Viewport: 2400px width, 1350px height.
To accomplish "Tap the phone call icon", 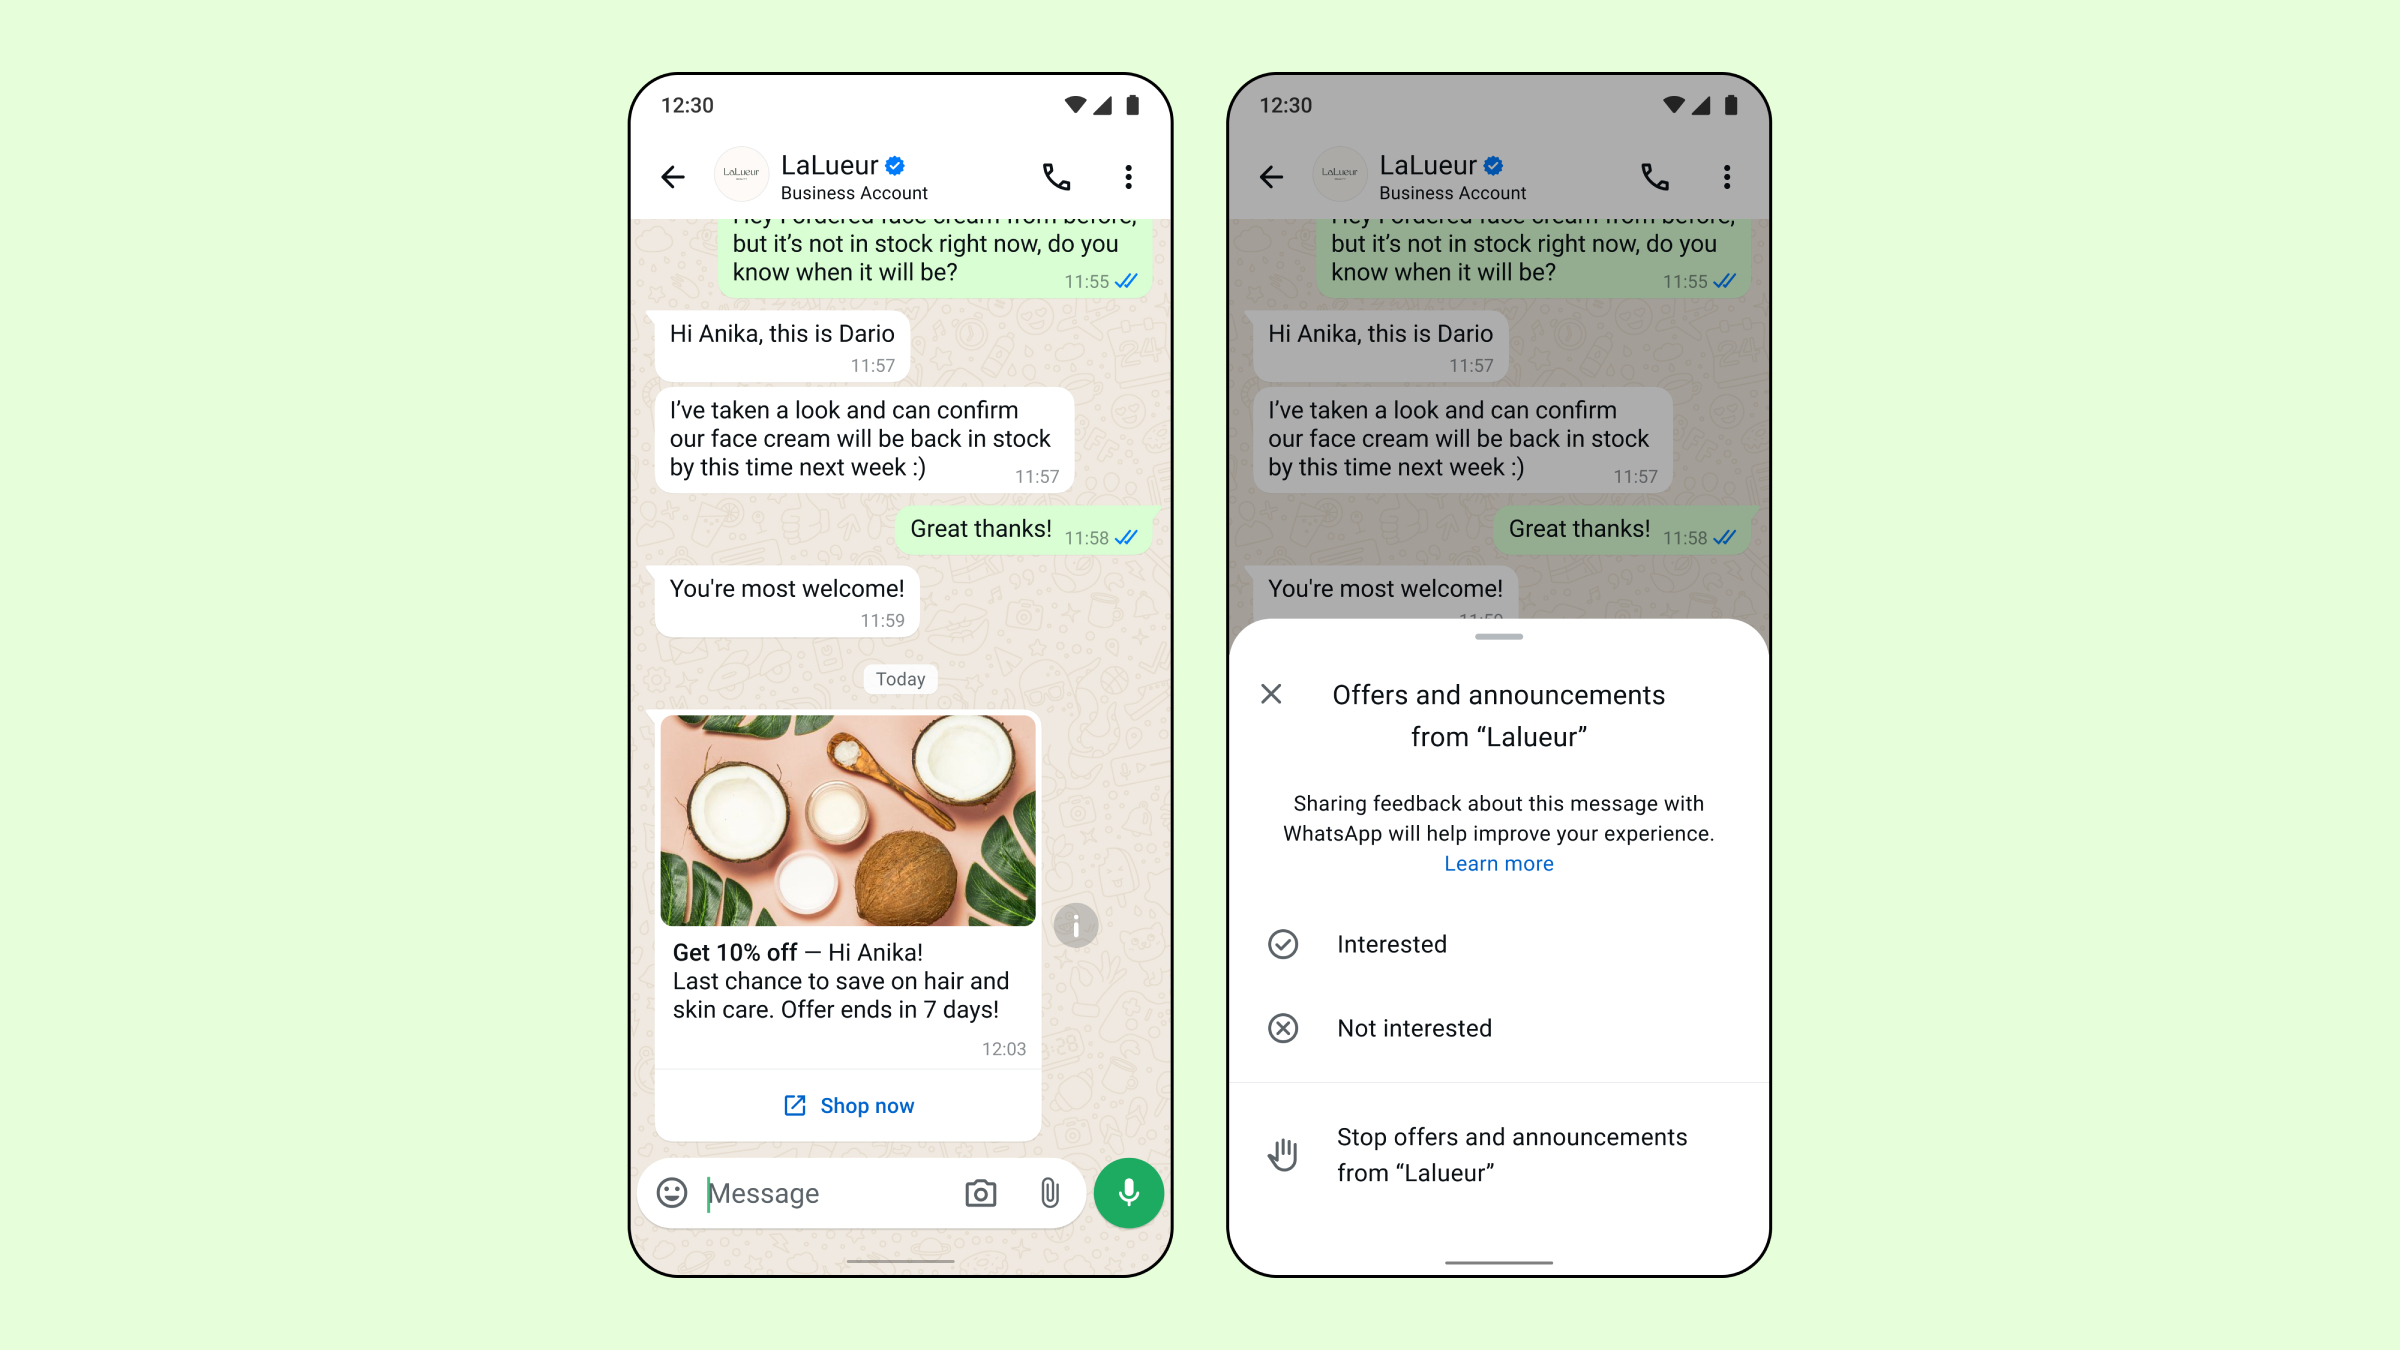I will point(1057,175).
